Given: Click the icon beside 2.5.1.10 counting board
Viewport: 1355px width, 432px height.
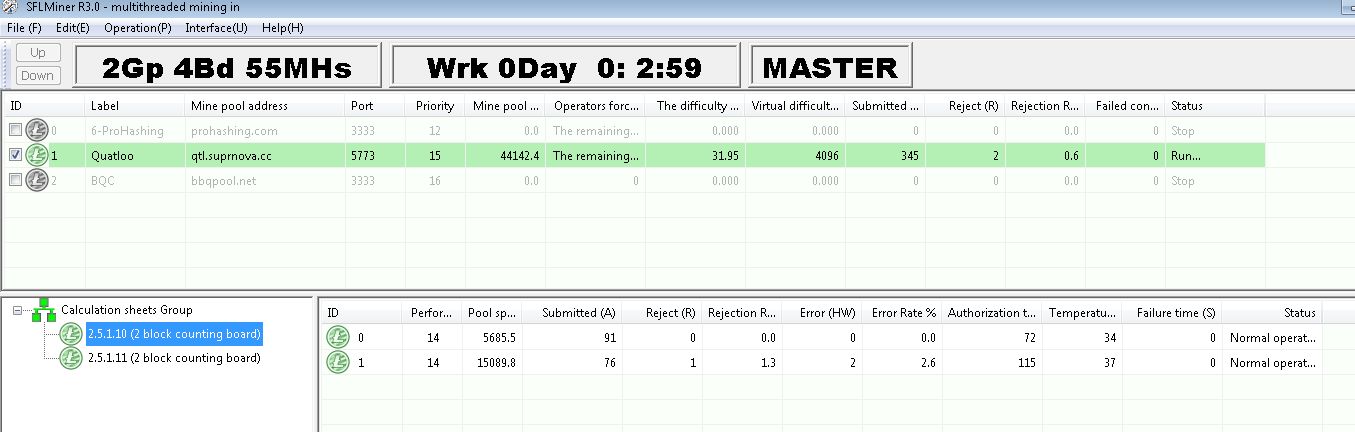Looking at the screenshot, I should coord(71,334).
